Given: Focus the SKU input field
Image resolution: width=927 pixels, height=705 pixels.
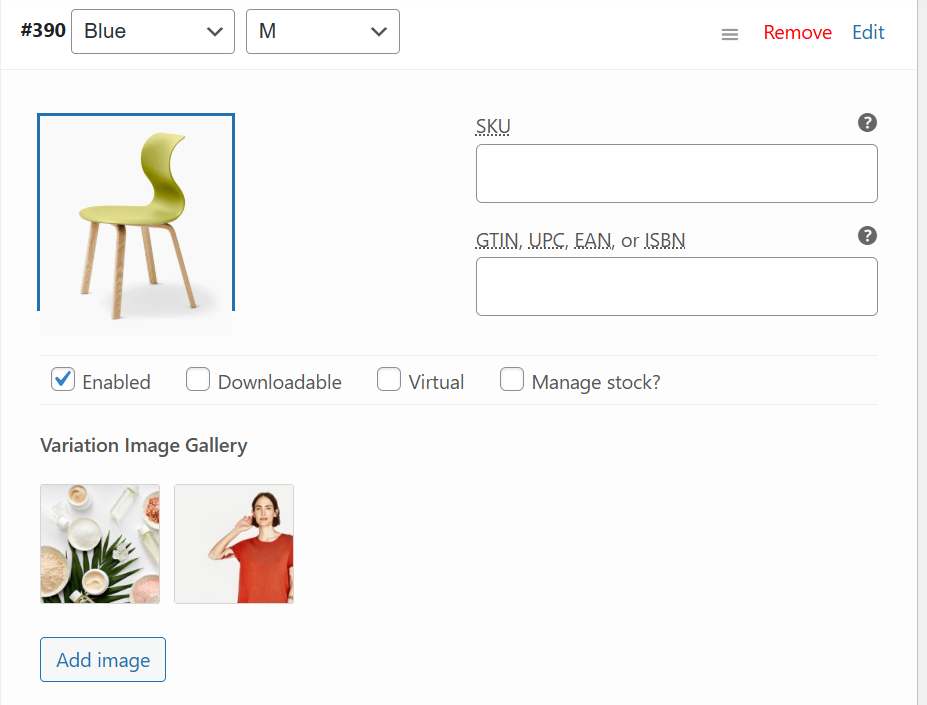Looking at the screenshot, I should pyautogui.click(x=676, y=173).
